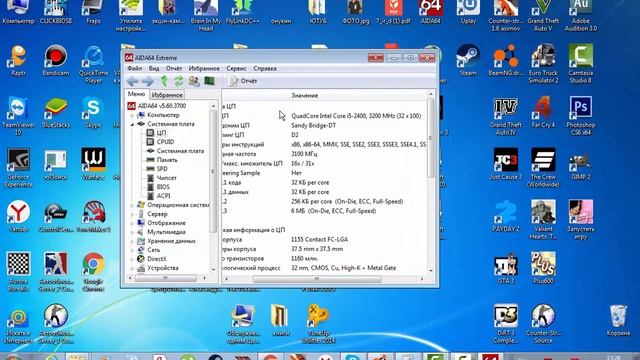Click the details pane horizontal scrollbar thumb

317,279
